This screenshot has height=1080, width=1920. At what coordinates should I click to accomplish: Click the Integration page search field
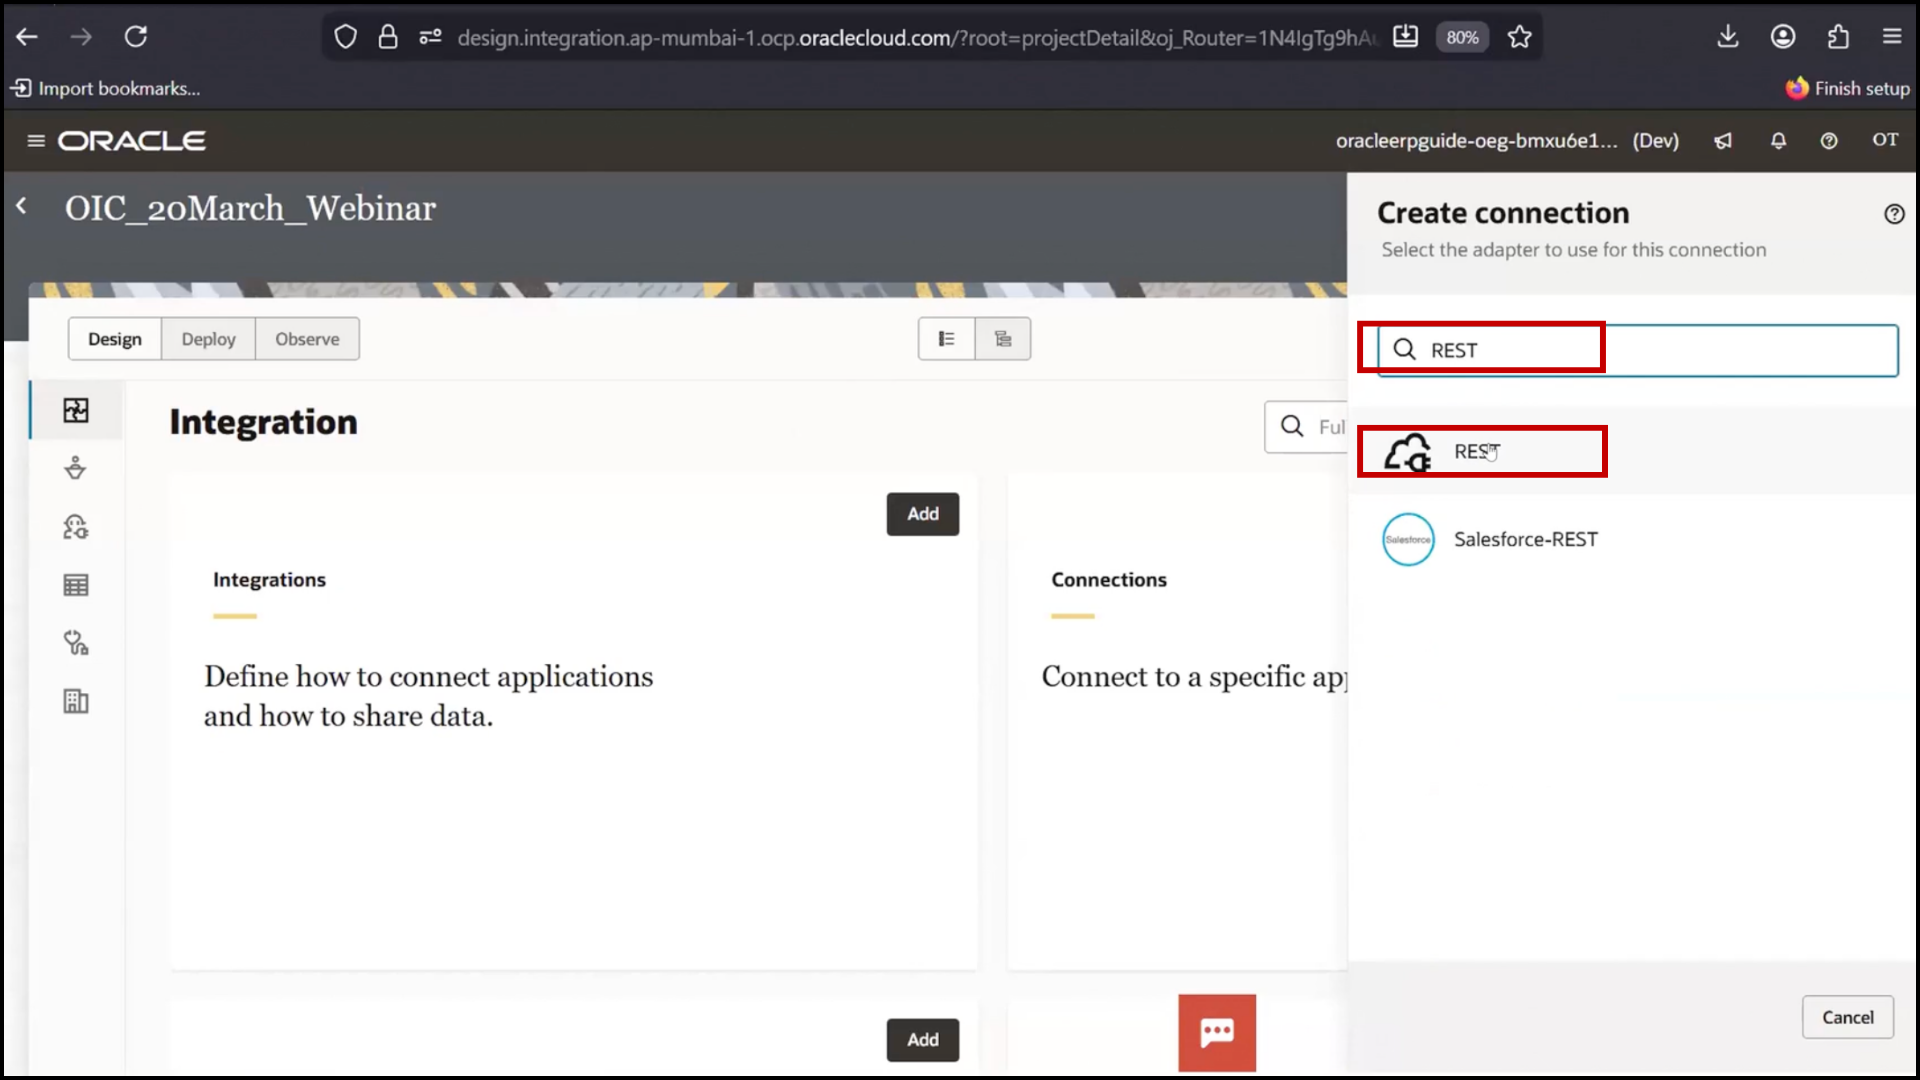coord(1306,427)
